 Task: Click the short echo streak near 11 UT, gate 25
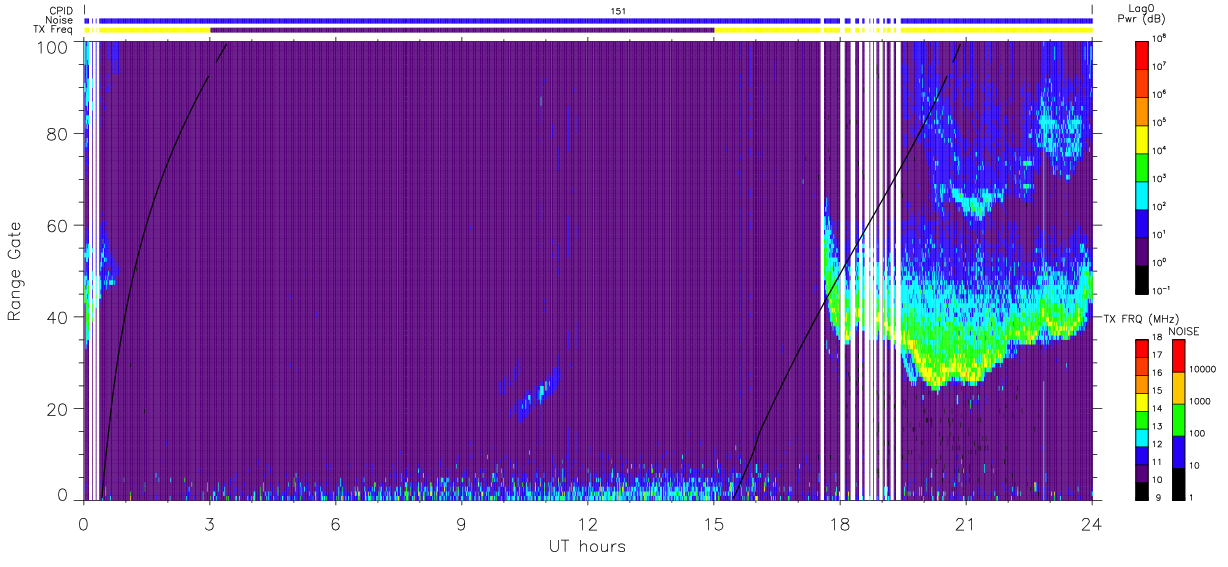540,392
